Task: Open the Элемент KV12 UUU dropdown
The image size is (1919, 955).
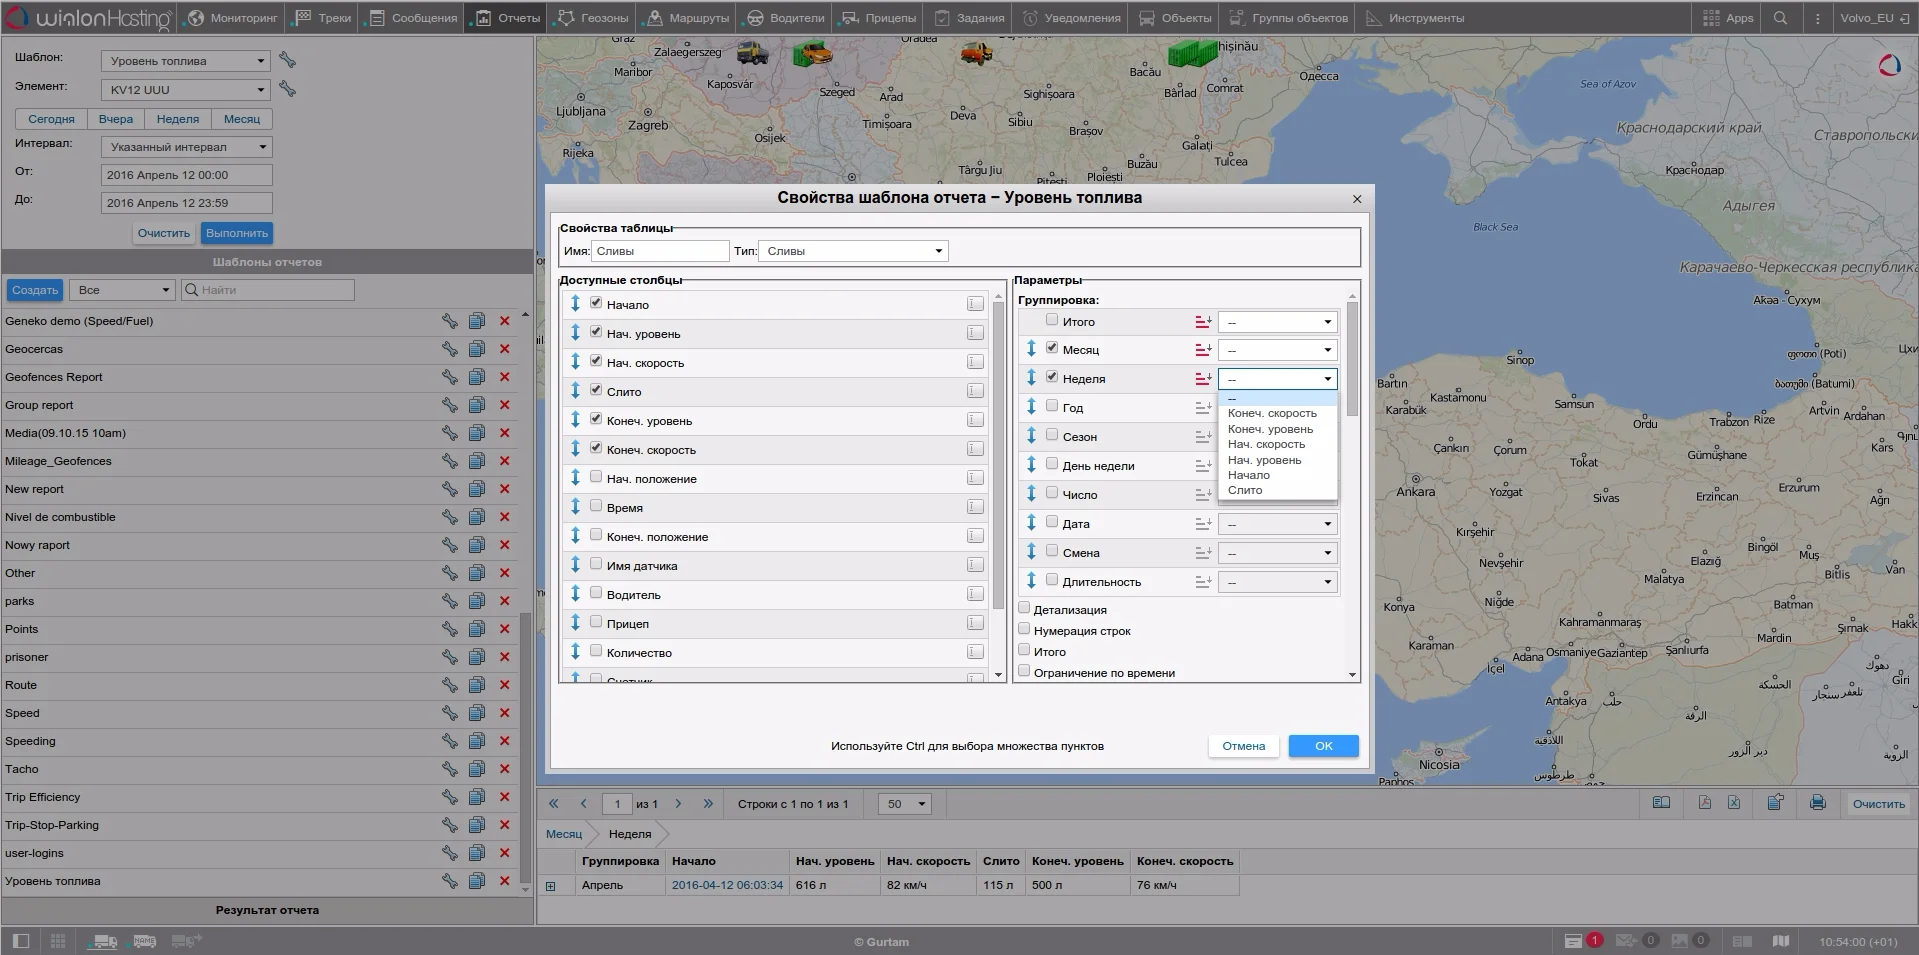Action: pos(186,89)
